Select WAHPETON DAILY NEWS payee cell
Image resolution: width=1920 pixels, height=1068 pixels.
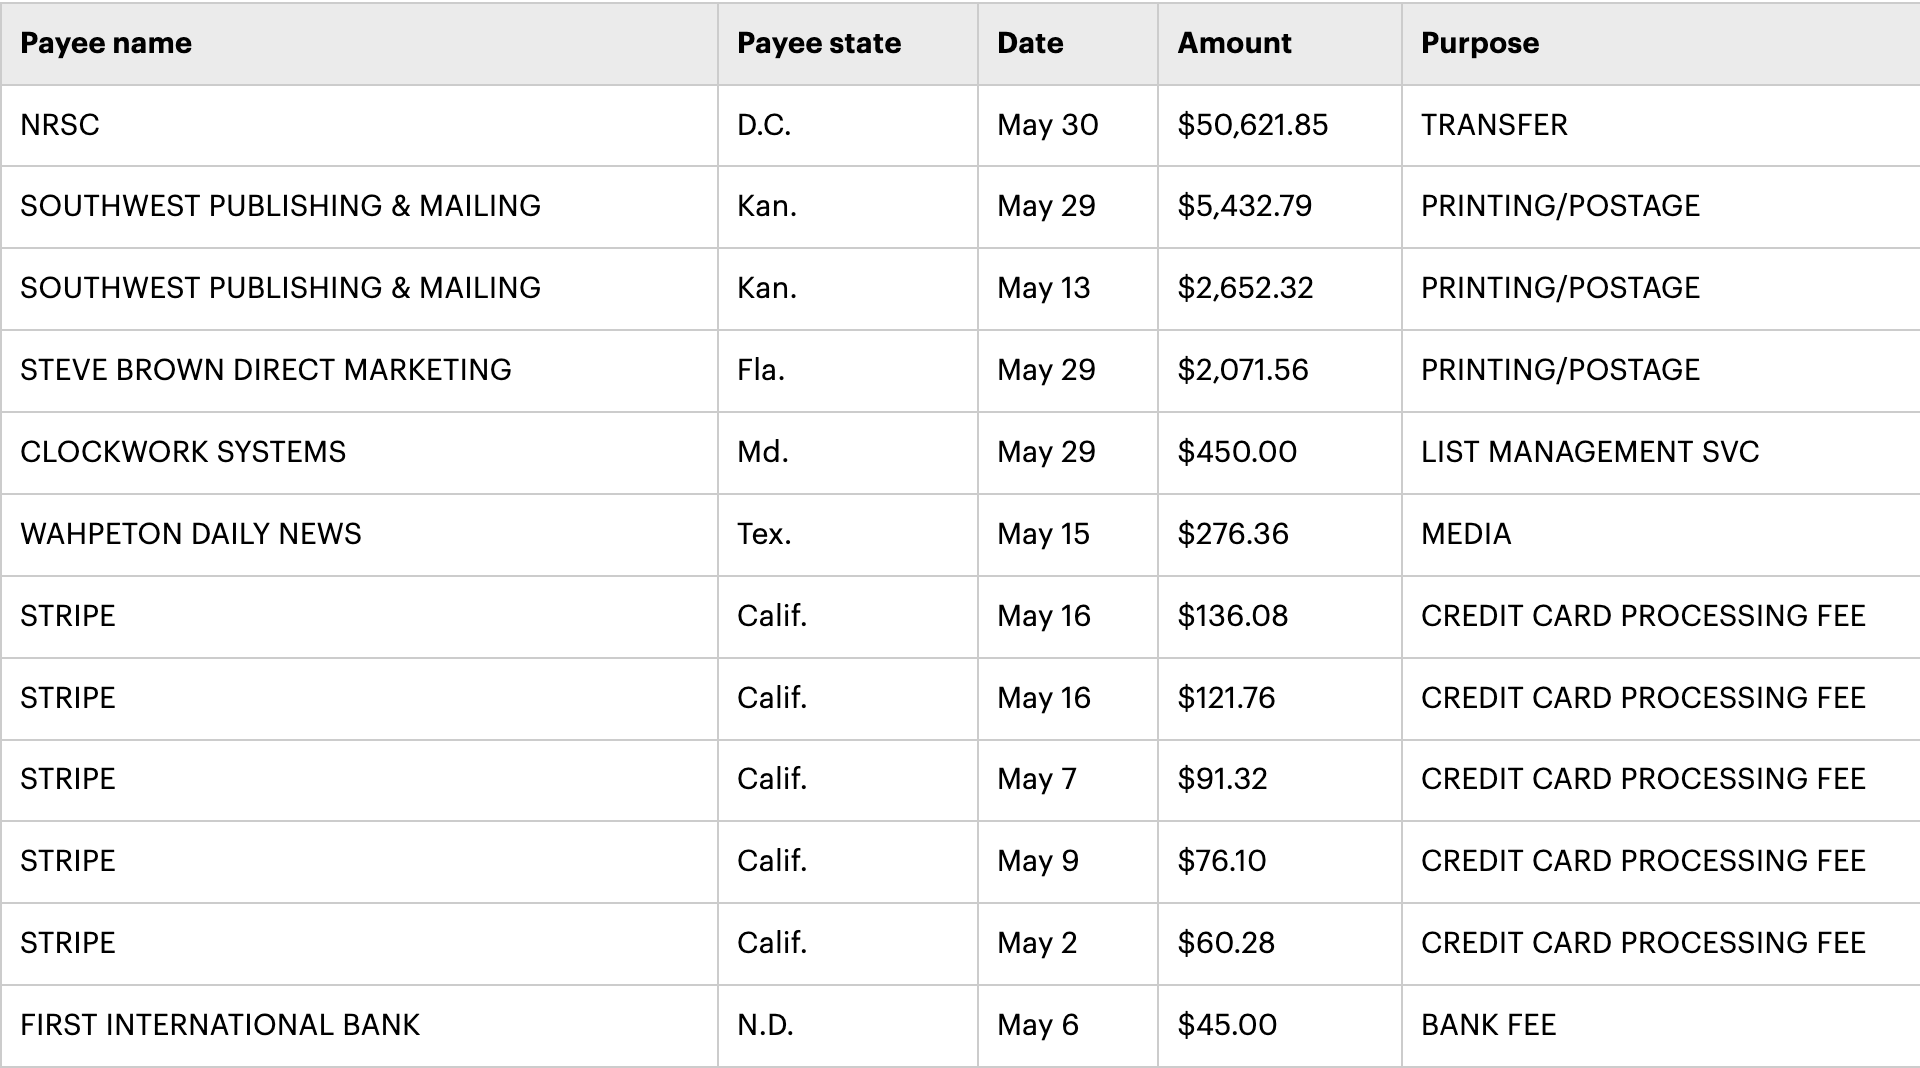point(191,534)
